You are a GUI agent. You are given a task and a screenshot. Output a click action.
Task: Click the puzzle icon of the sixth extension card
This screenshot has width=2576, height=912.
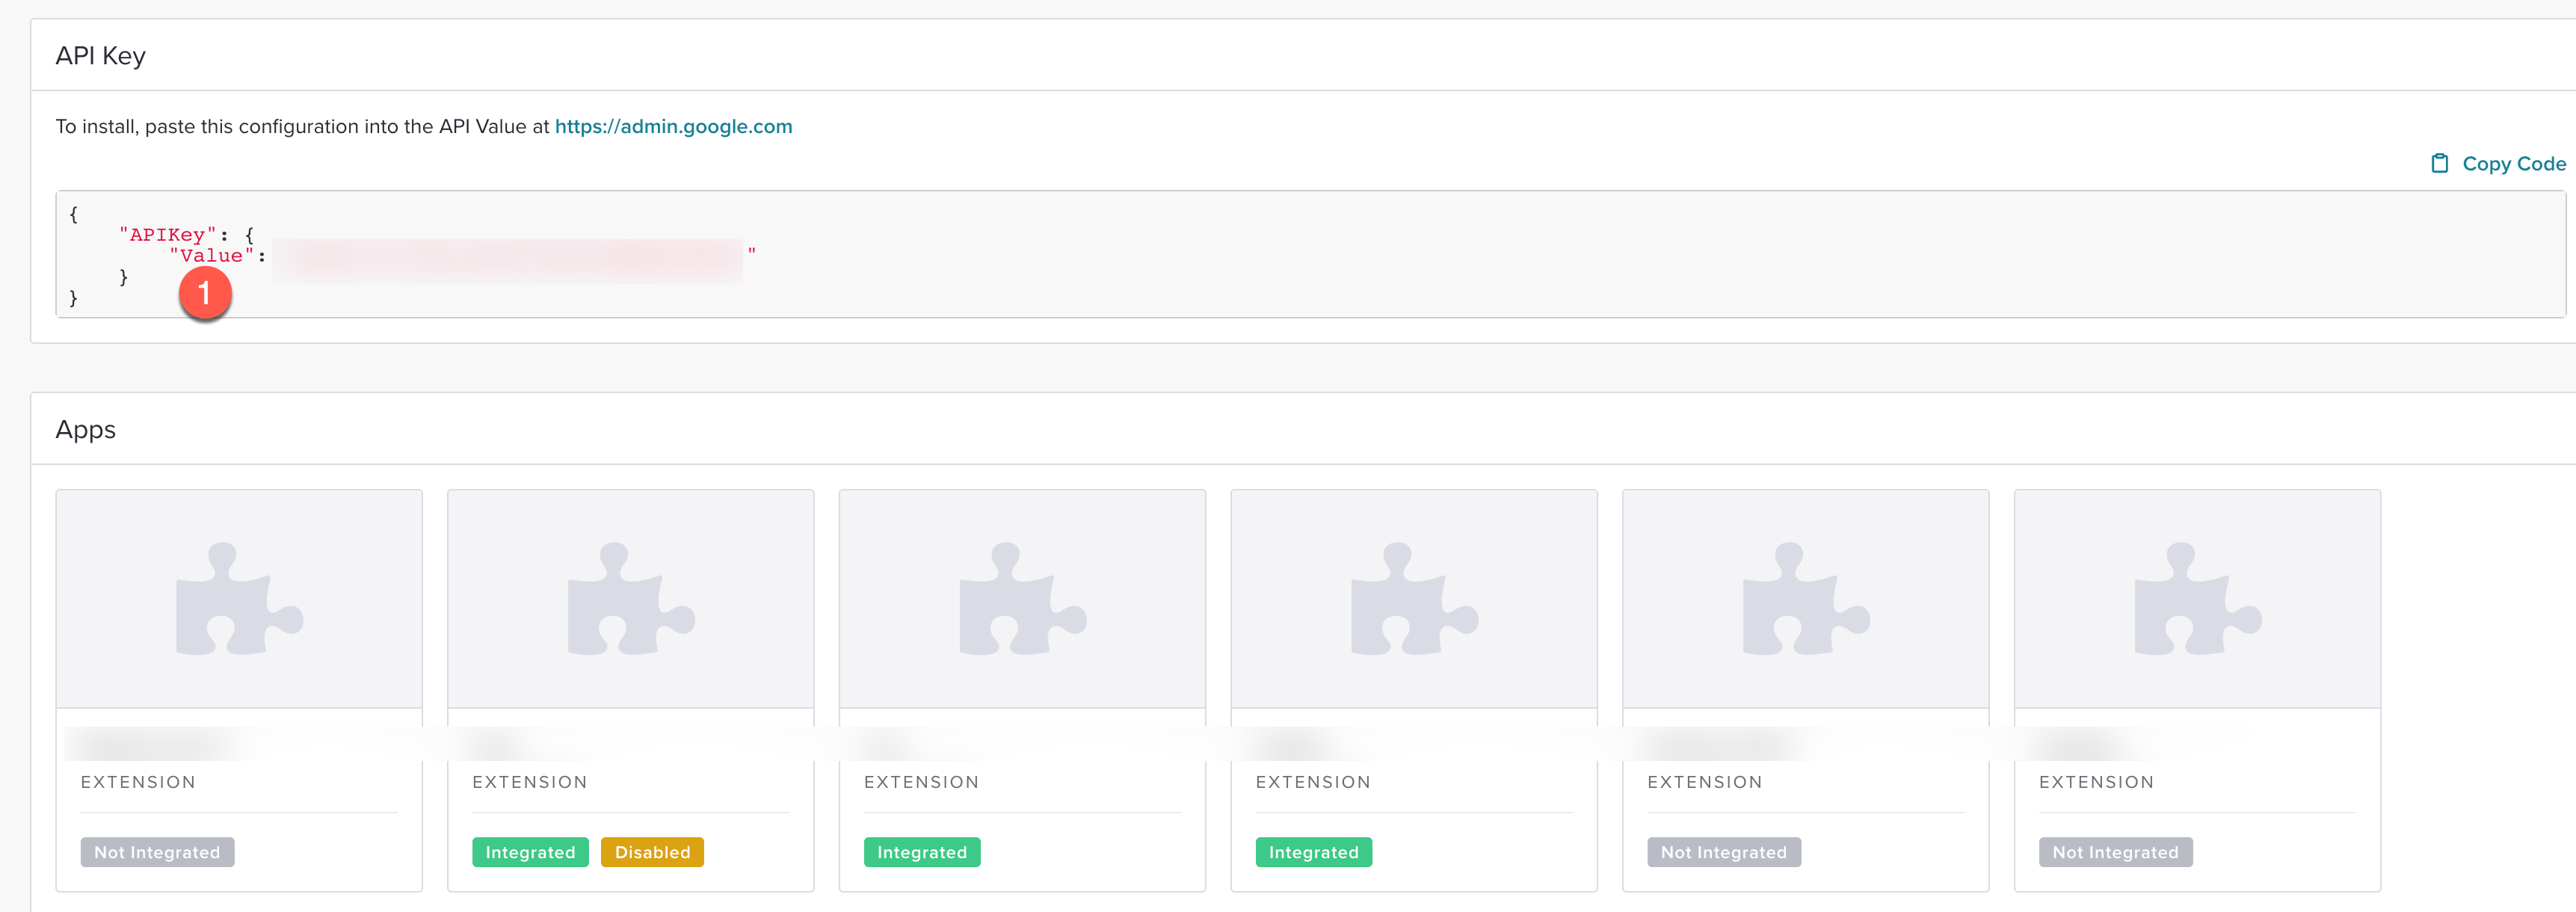point(2198,599)
